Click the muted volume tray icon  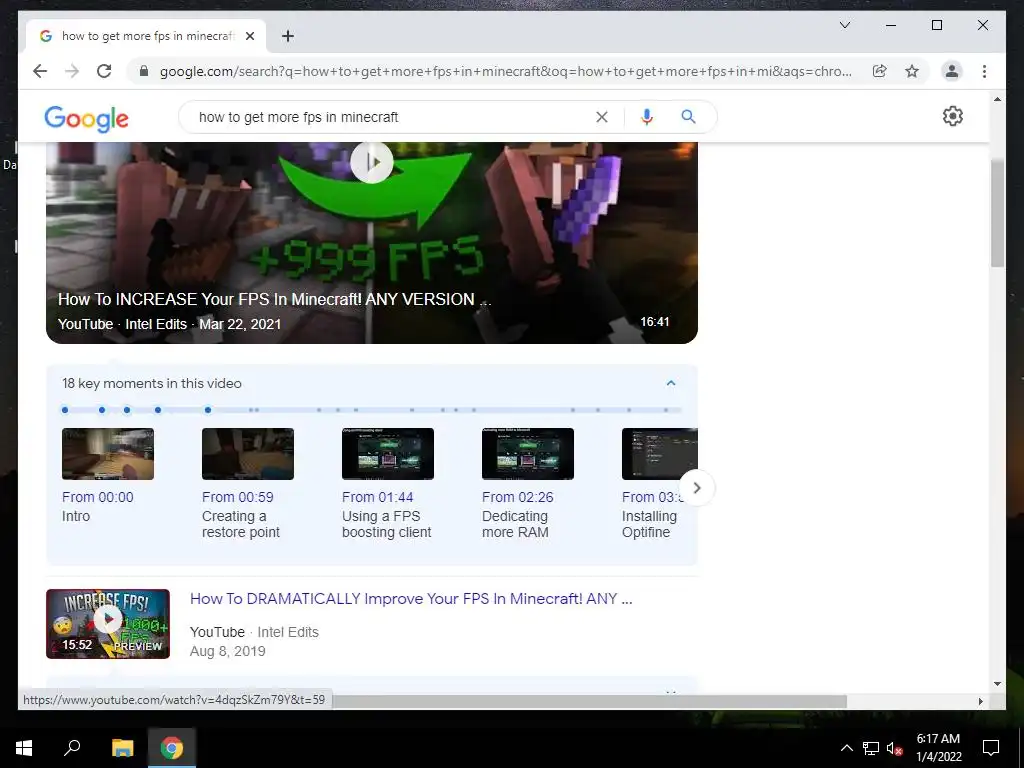(894, 748)
